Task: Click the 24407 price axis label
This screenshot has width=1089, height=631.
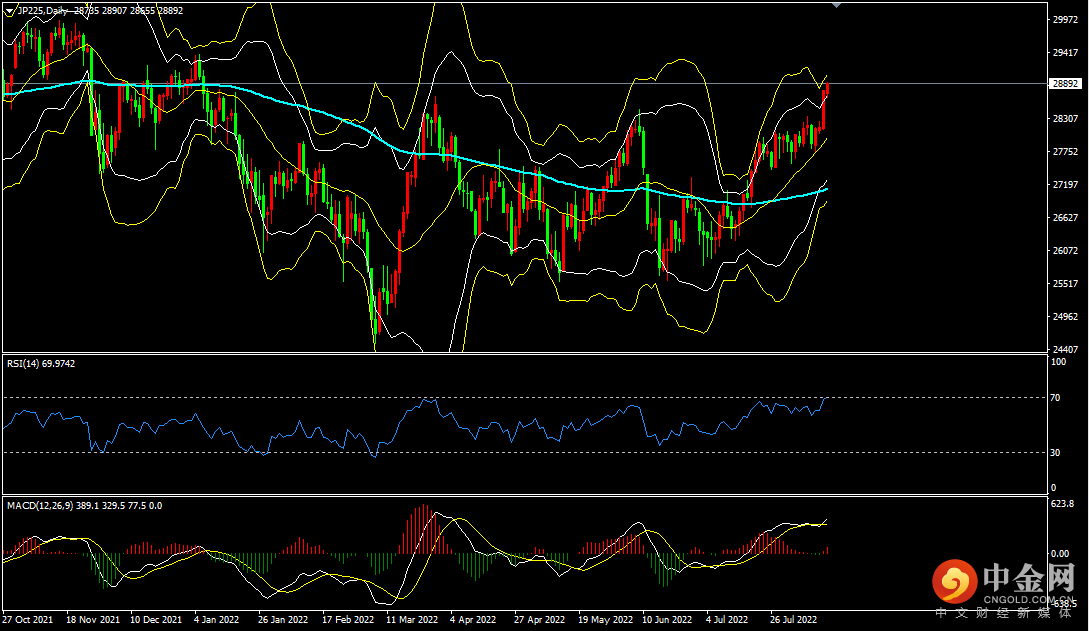Action: tap(1064, 350)
